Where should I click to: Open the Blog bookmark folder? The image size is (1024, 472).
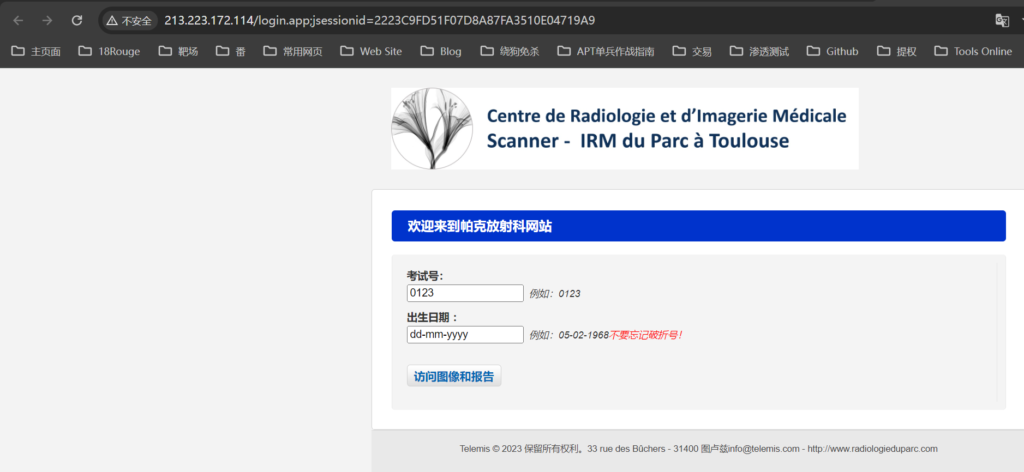tap(441, 52)
